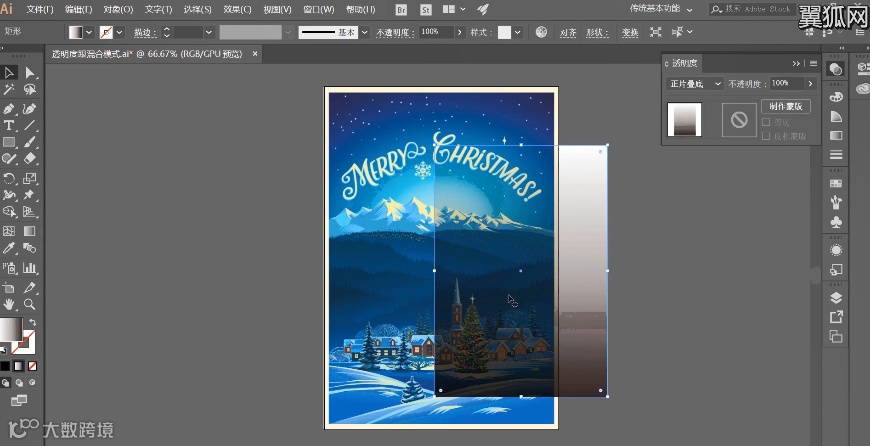The width and height of the screenshot is (870, 446).
Task: Open the stroke weight dropdown
Action: point(209,32)
